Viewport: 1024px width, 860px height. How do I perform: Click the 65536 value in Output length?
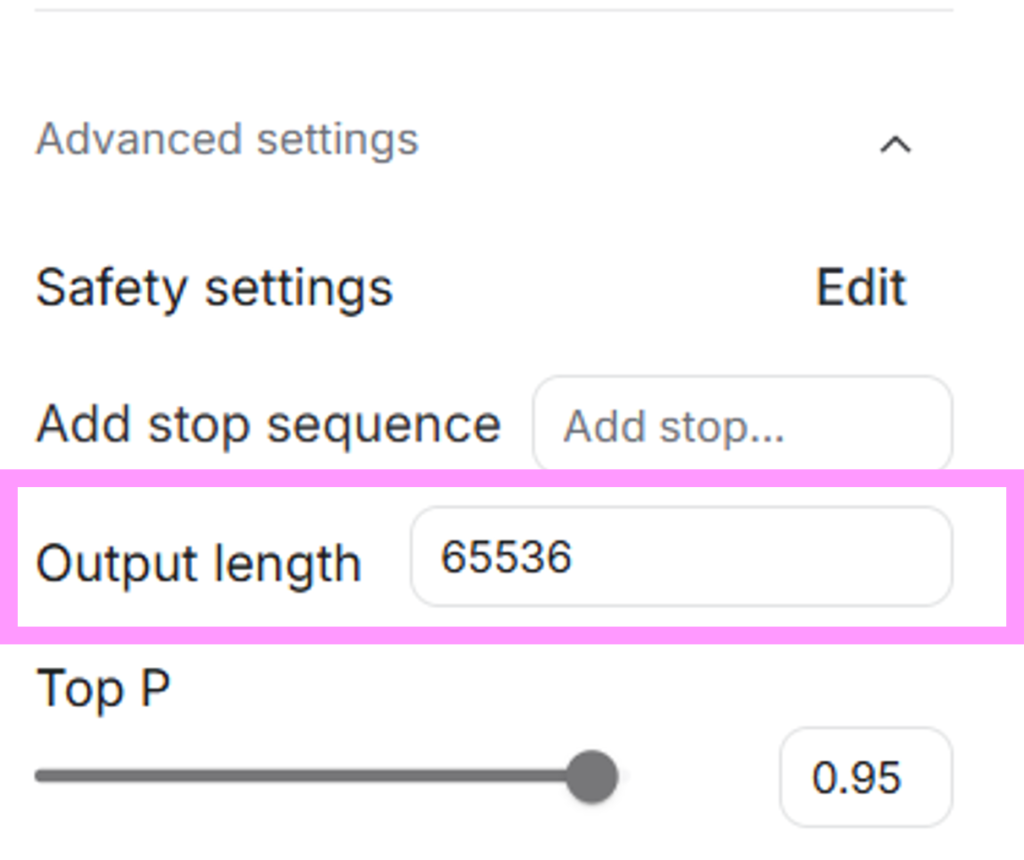(x=506, y=557)
